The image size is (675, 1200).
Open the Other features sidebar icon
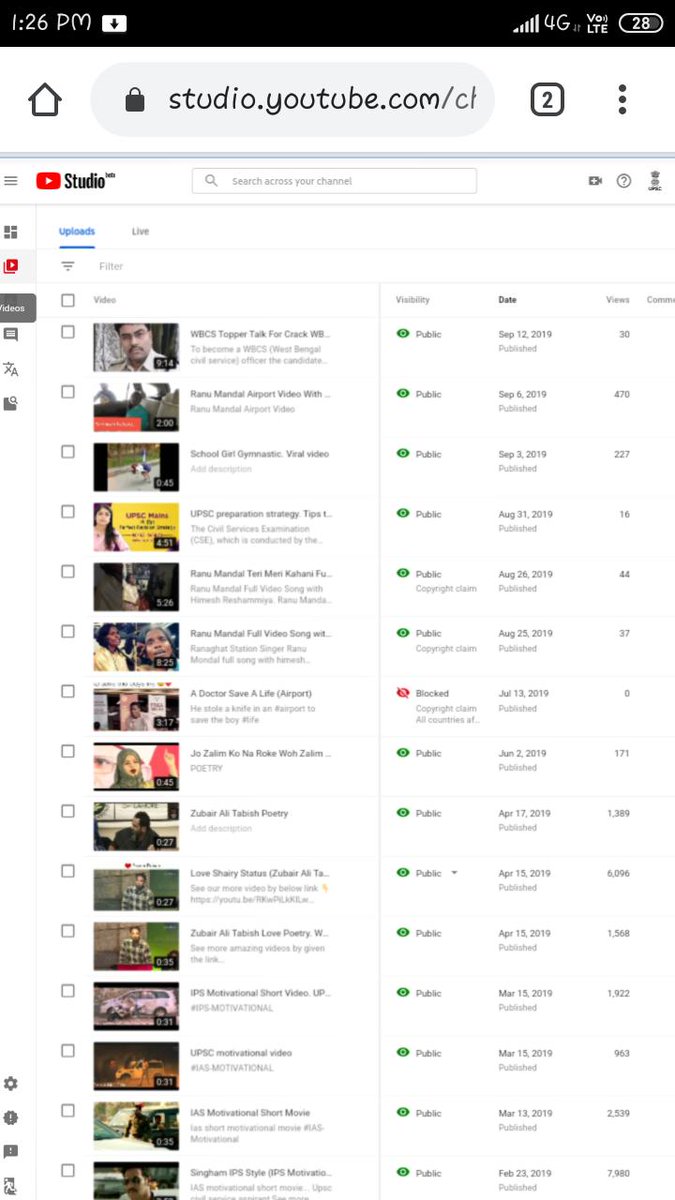(11, 403)
